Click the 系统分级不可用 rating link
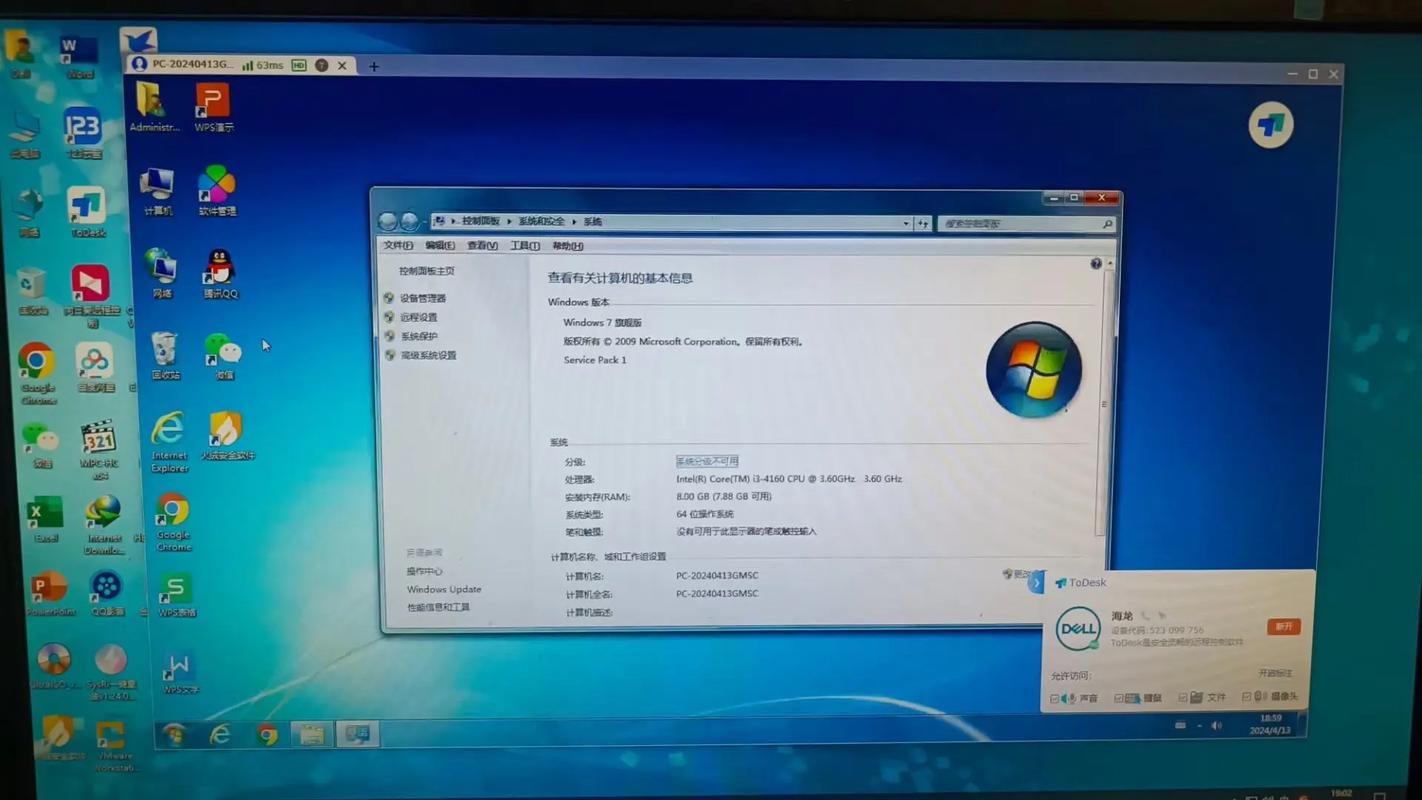Screen dimensions: 1422x800 (707, 461)
